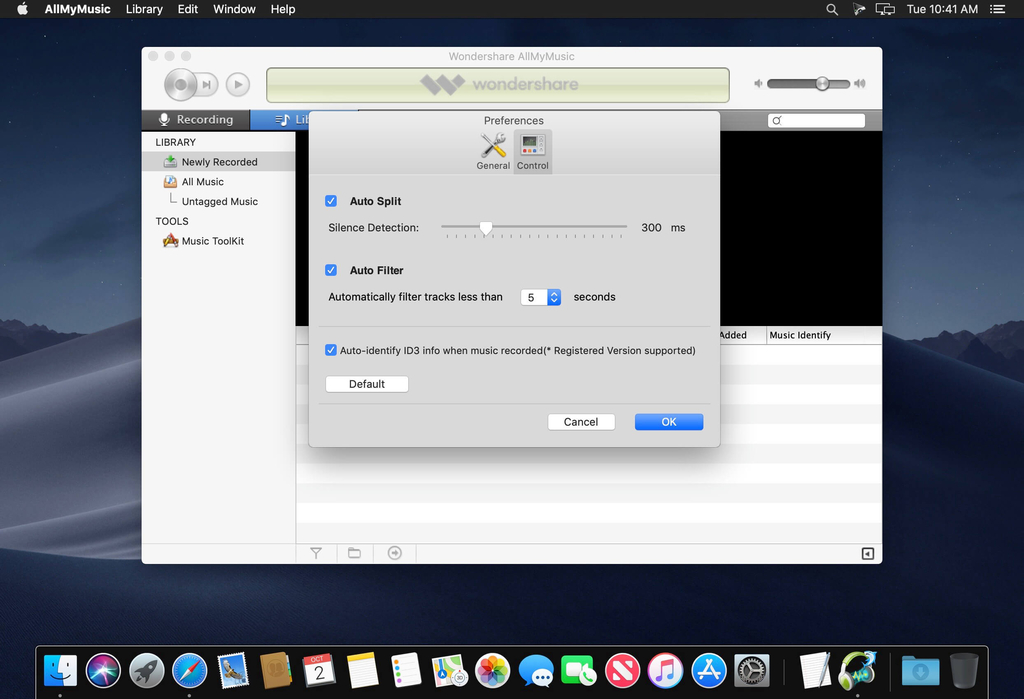Select Untagged Music in the library tree
The height and width of the screenshot is (699, 1024).
point(219,202)
